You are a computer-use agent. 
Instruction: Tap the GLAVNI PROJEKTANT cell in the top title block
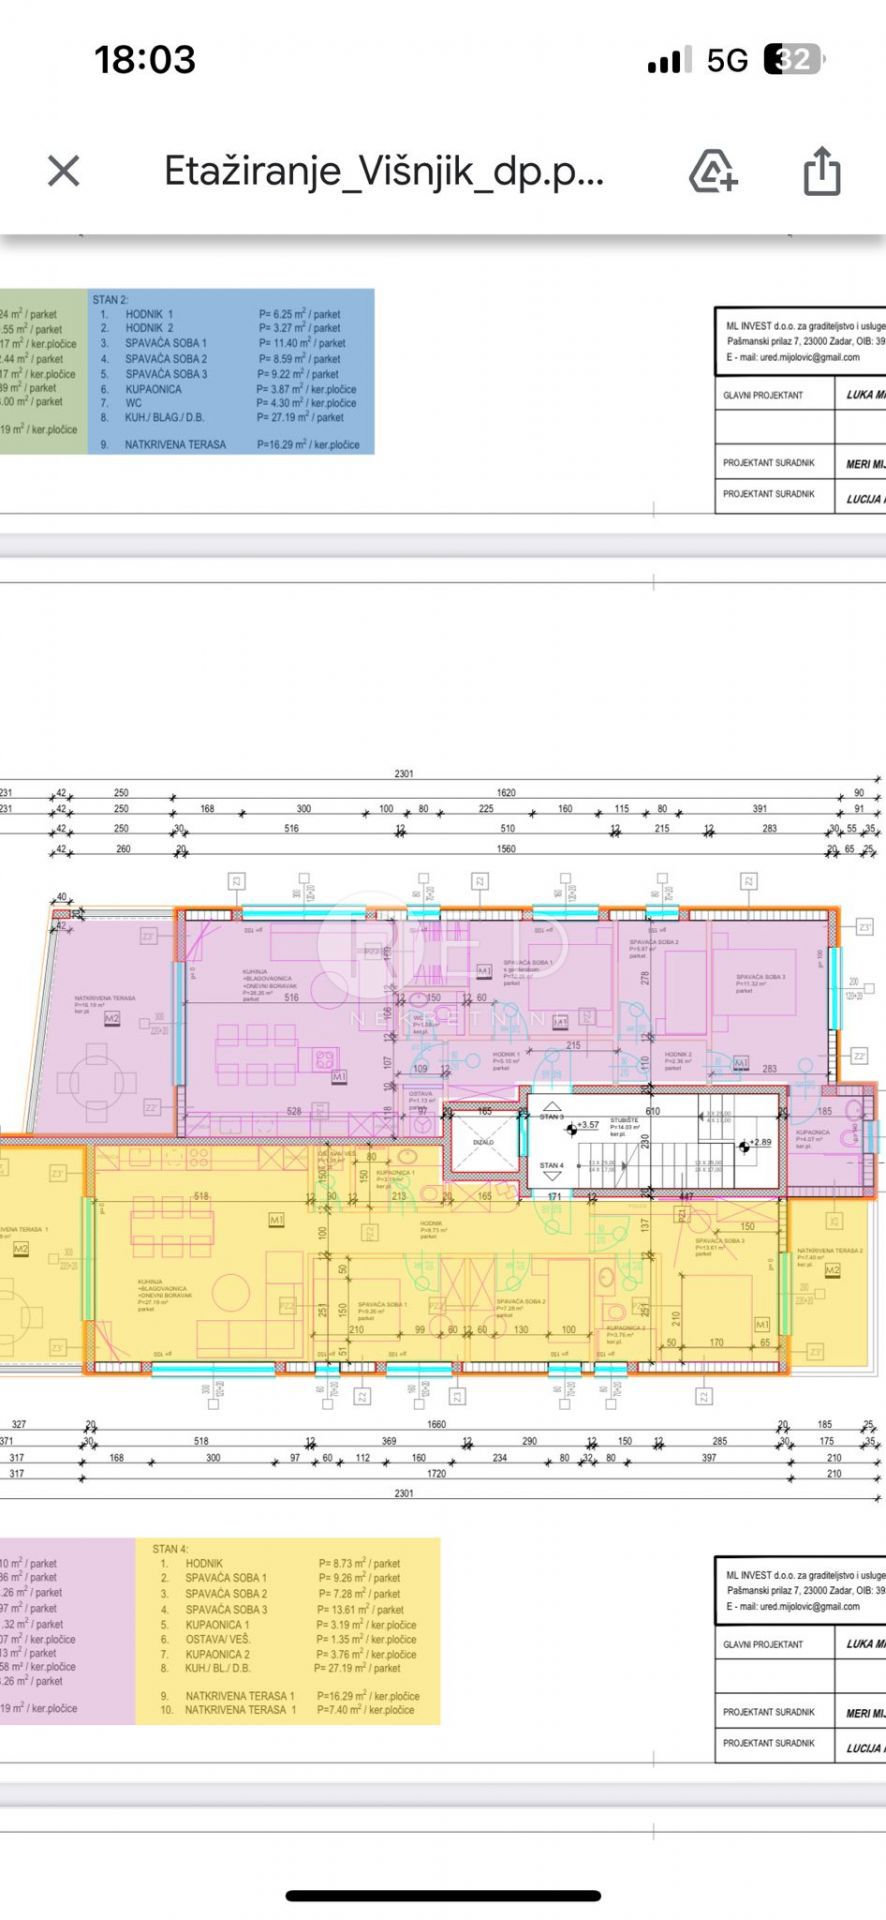point(764,395)
